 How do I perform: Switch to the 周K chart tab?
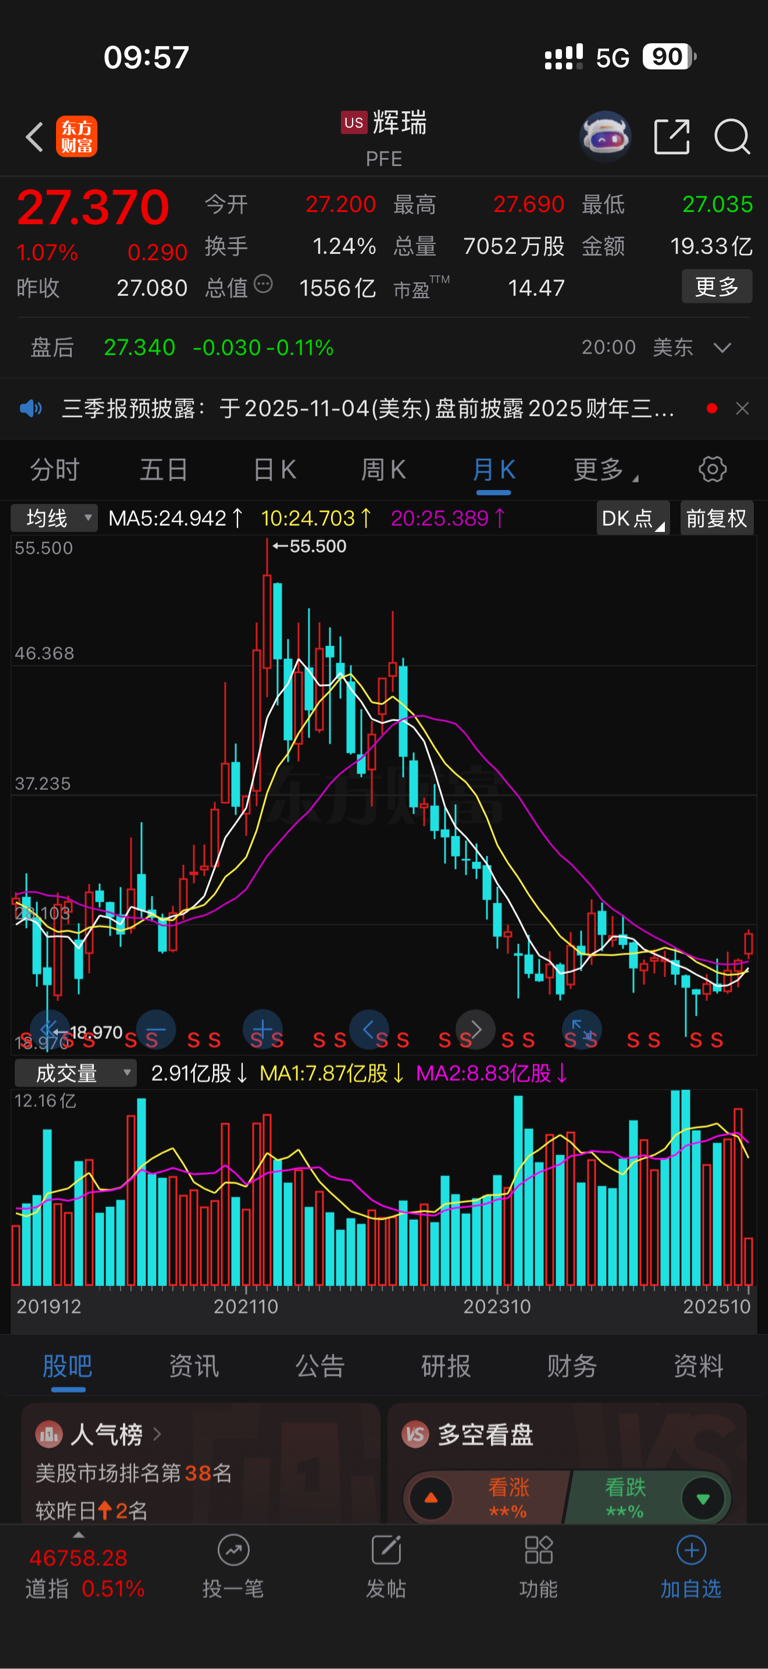point(383,469)
